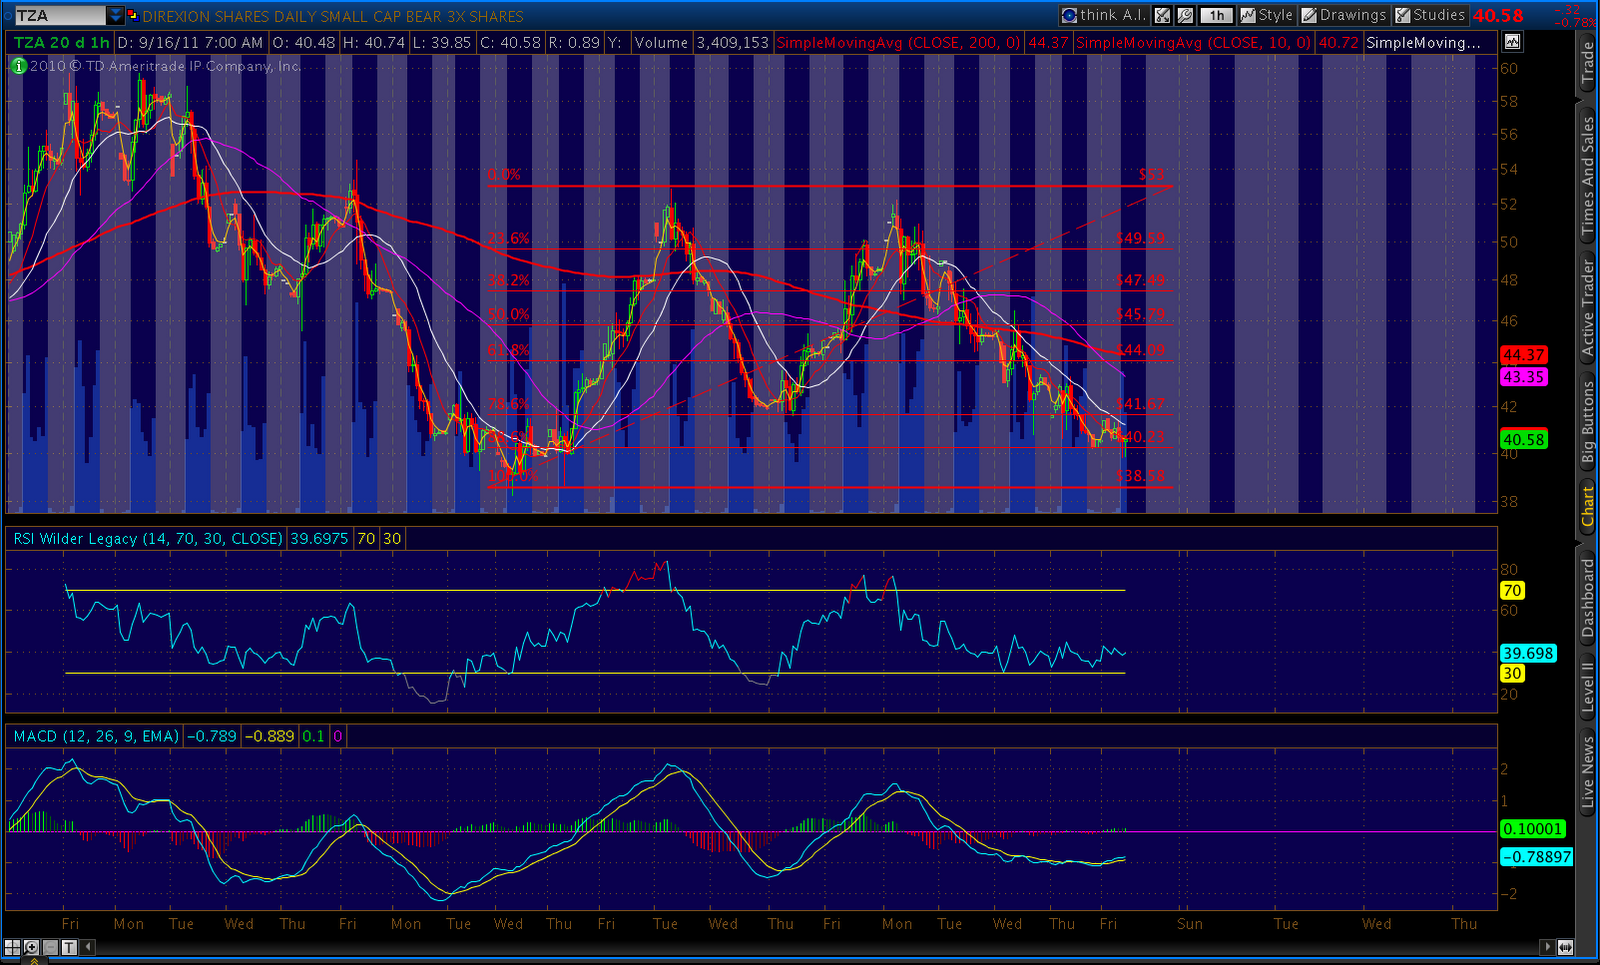Open the Style menu
This screenshot has height=965, width=1600.
pyautogui.click(x=1267, y=15)
